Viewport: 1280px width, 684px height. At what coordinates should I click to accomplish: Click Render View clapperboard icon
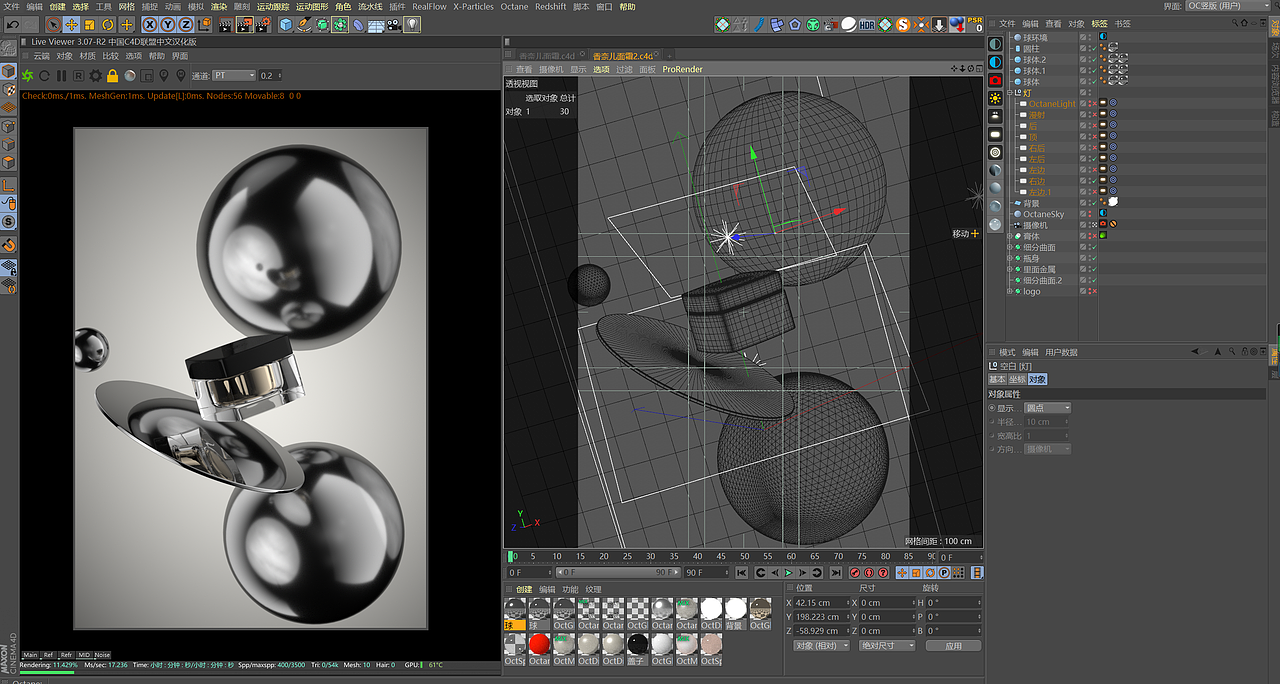226,25
